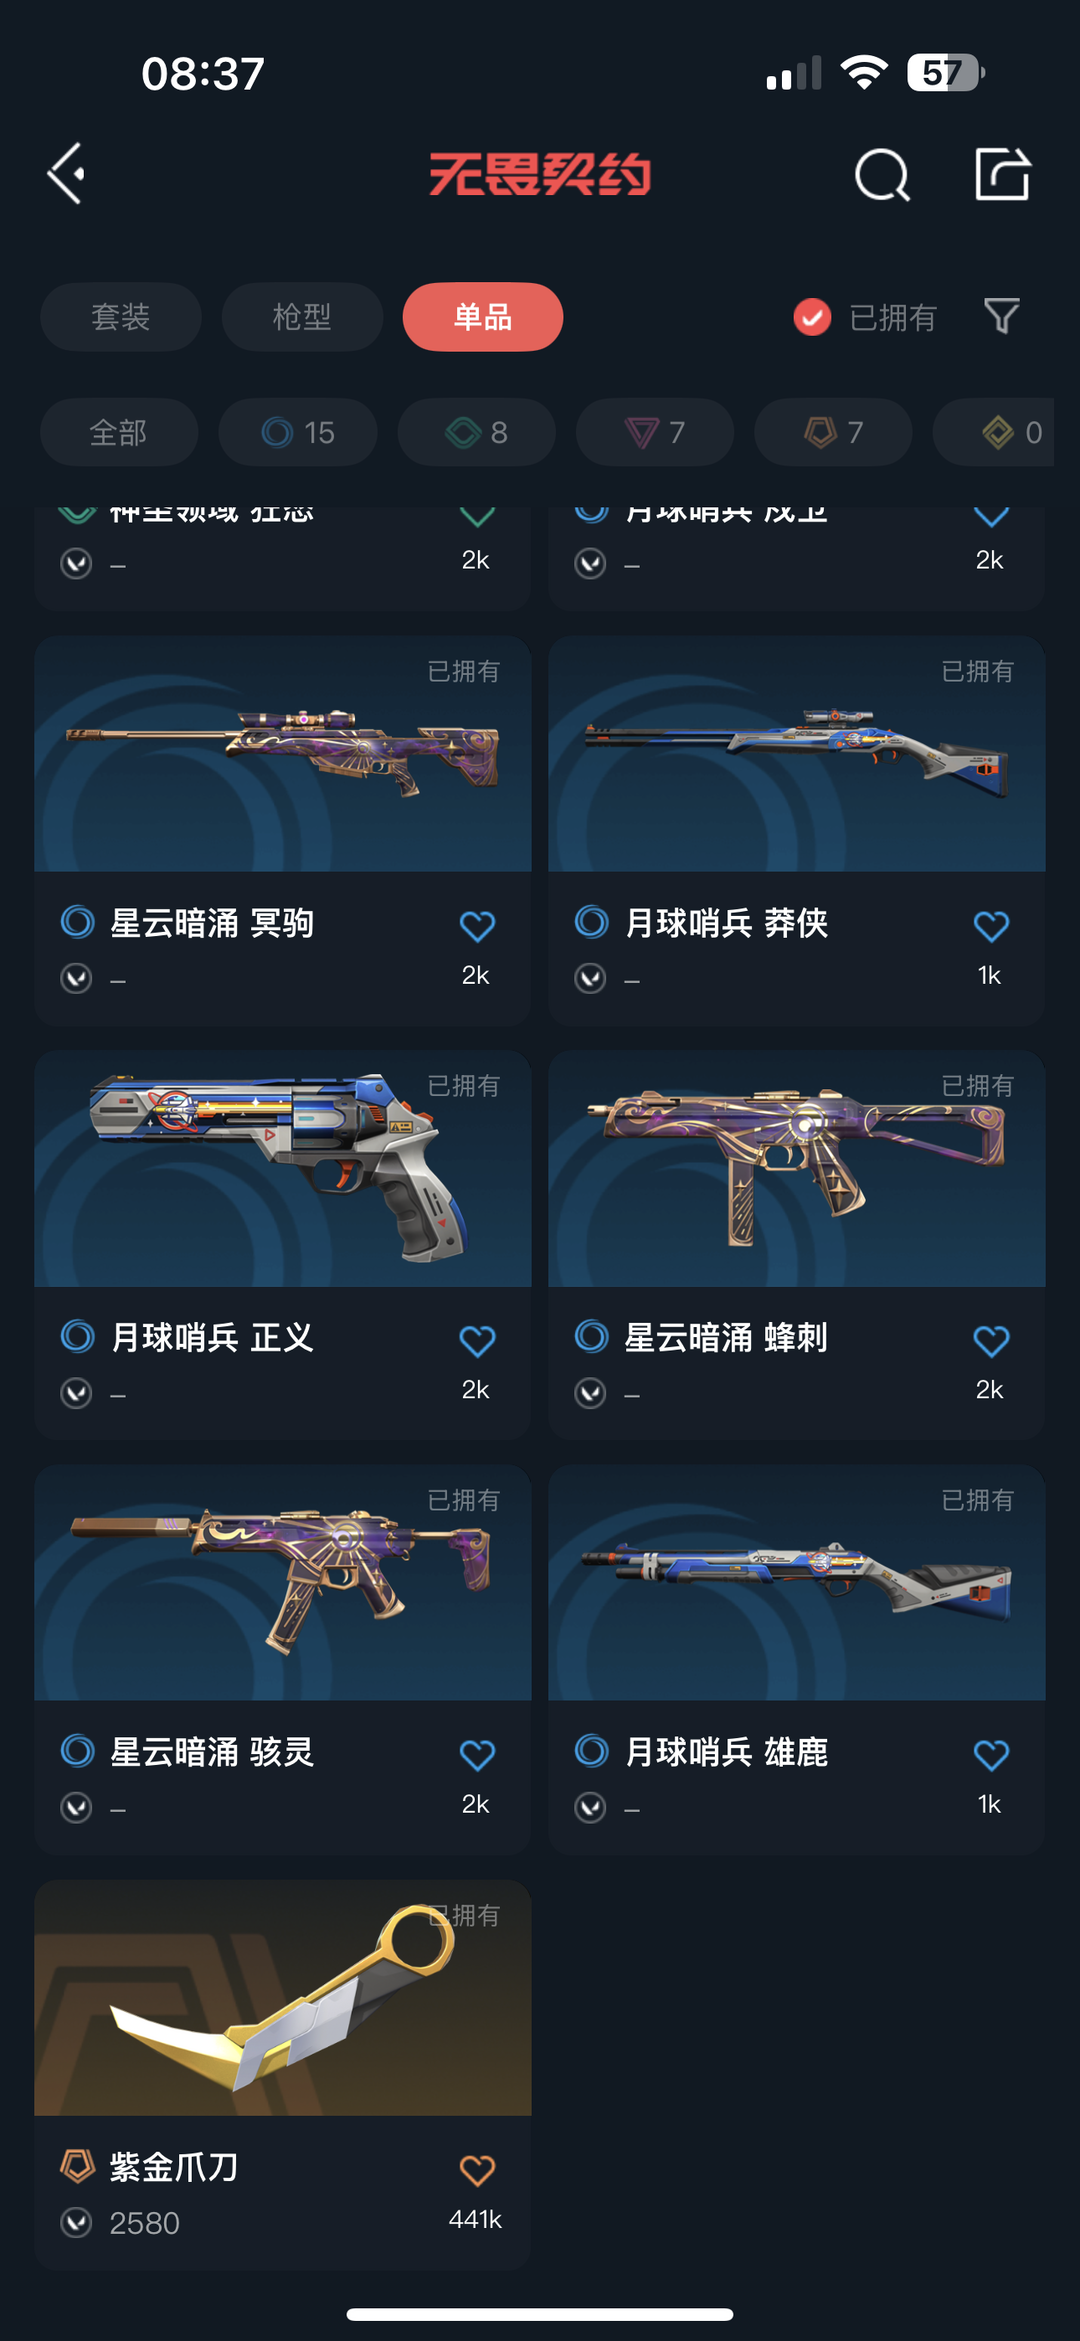The height and width of the screenshot is (2341, 1080).
Task: Open the search magnifier icon
Action: (x=882, y=175)
